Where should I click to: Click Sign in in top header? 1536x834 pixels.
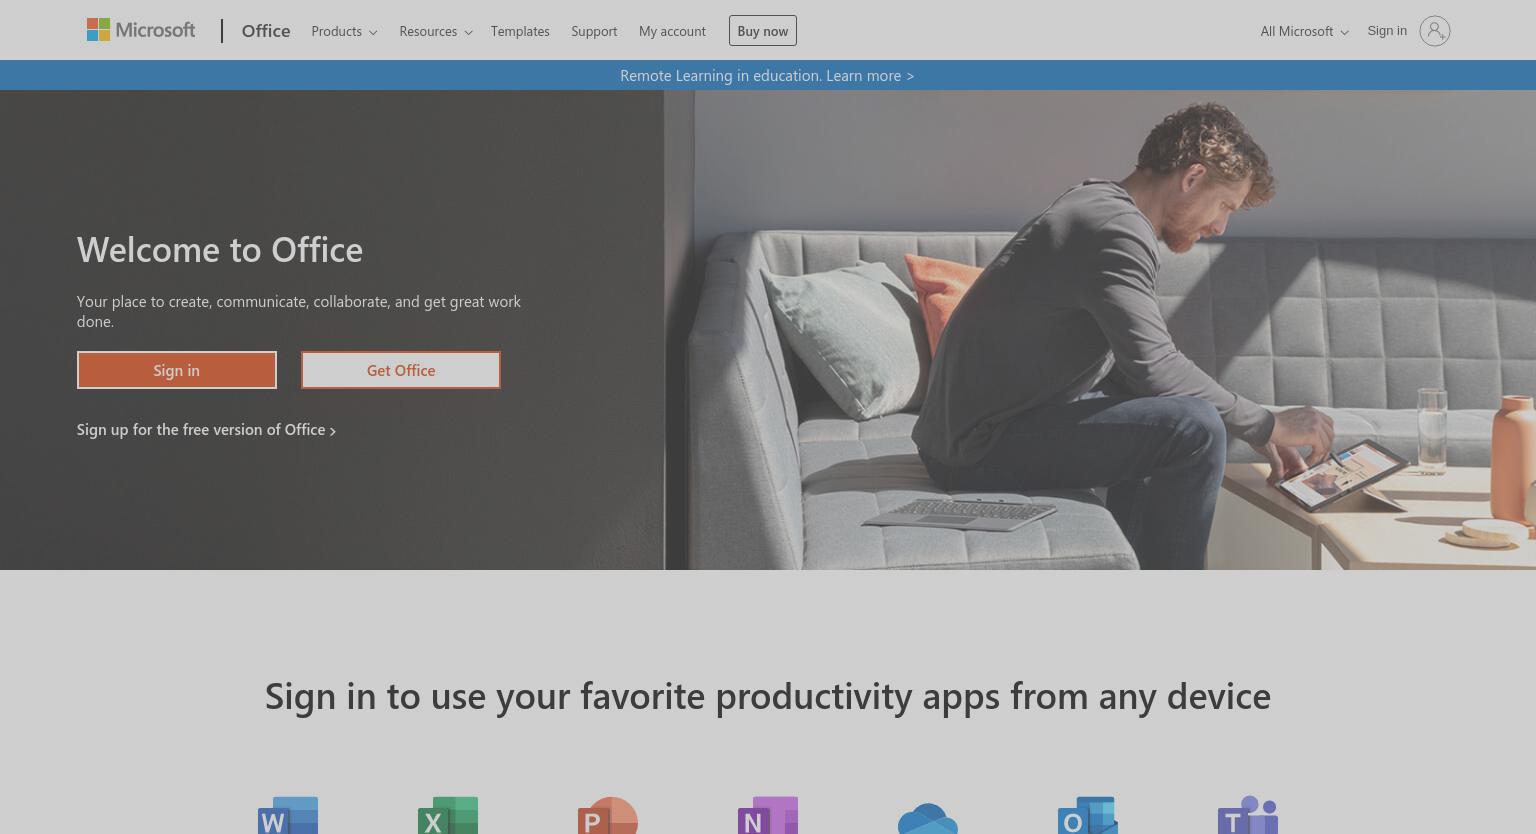1387,31
